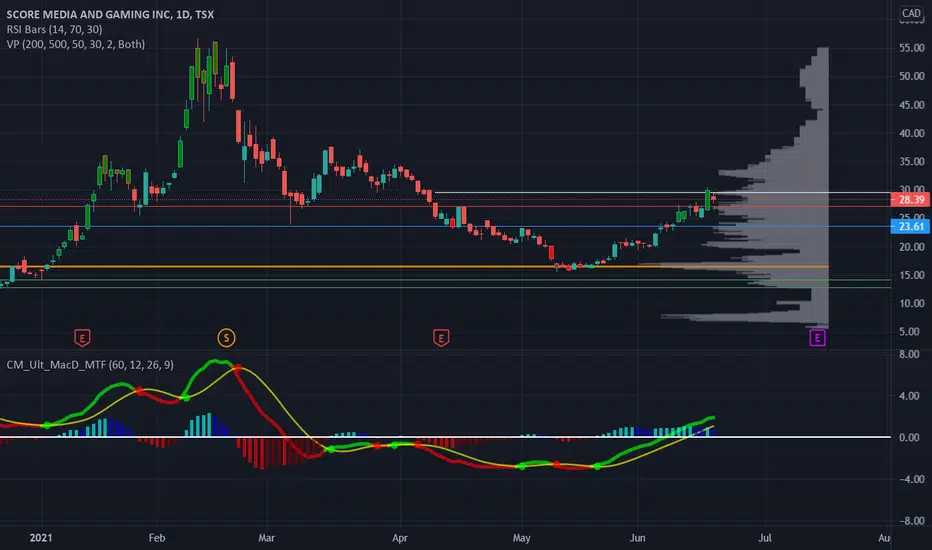Click the CAD currency button

pos(911,13)
